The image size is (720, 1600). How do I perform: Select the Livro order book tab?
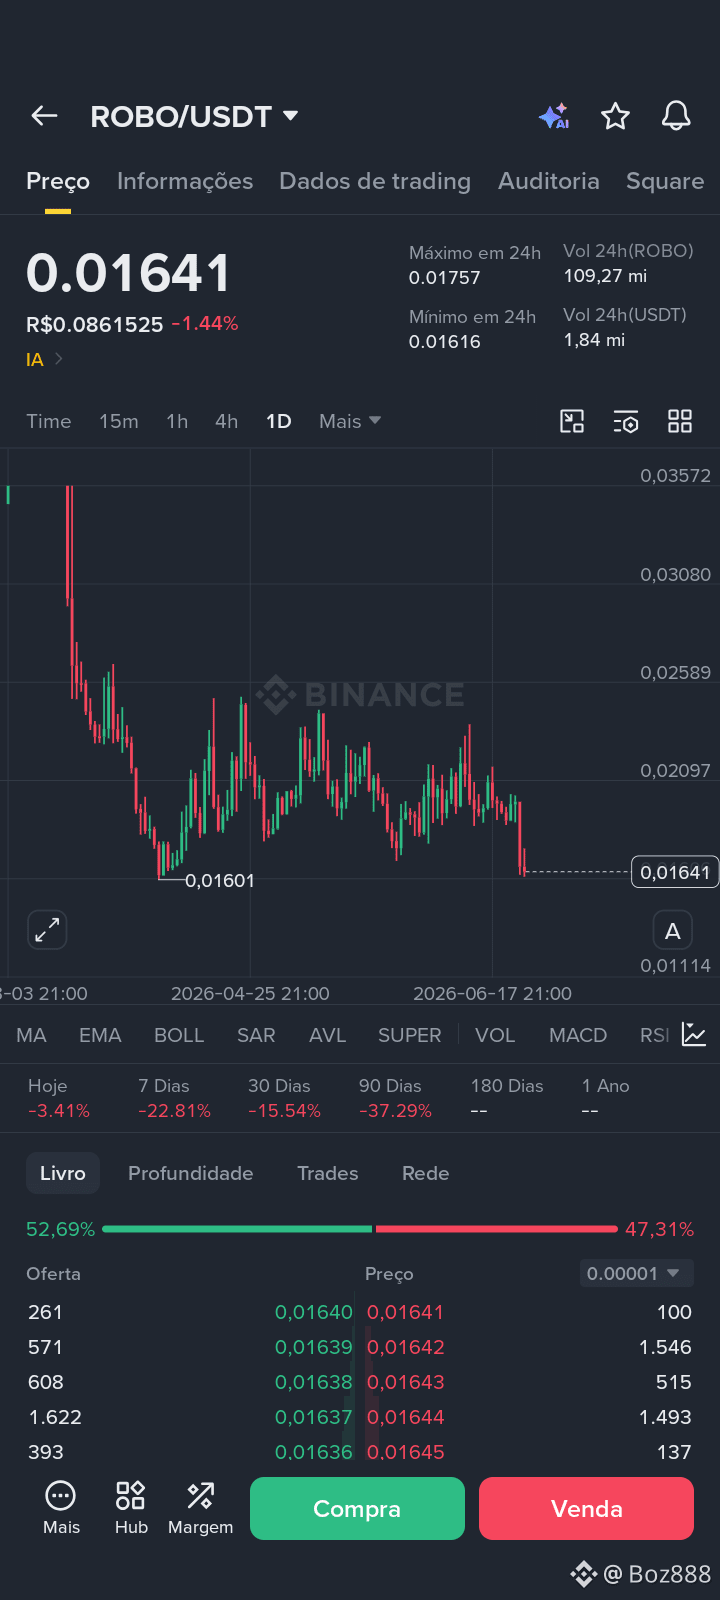pyautogui.click(x=63, y=1173)
